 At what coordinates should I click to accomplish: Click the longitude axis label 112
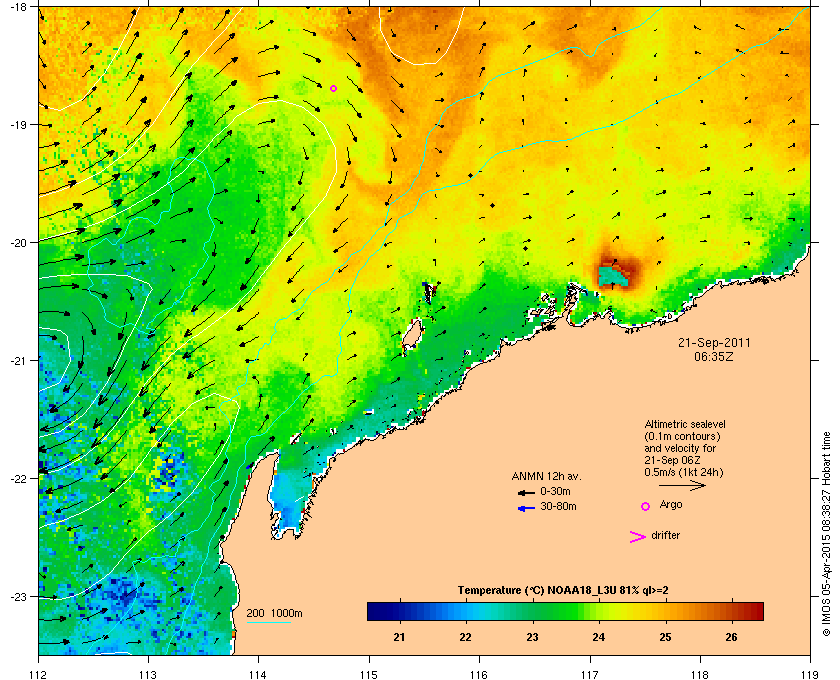[39, 675]
